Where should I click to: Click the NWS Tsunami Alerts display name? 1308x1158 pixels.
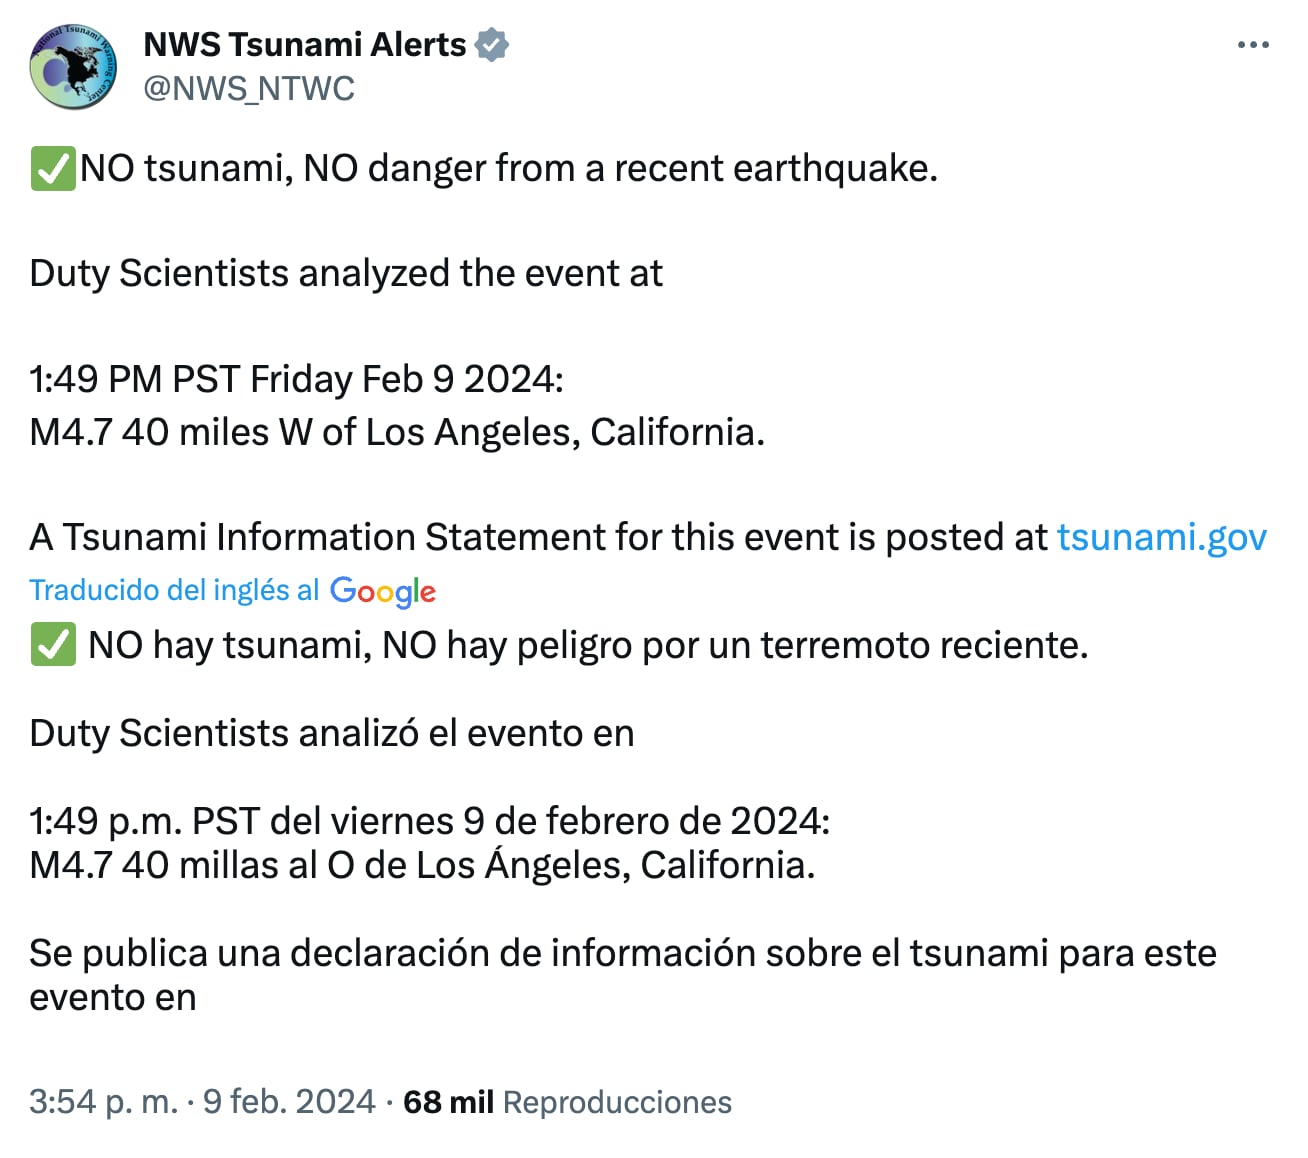305,45
